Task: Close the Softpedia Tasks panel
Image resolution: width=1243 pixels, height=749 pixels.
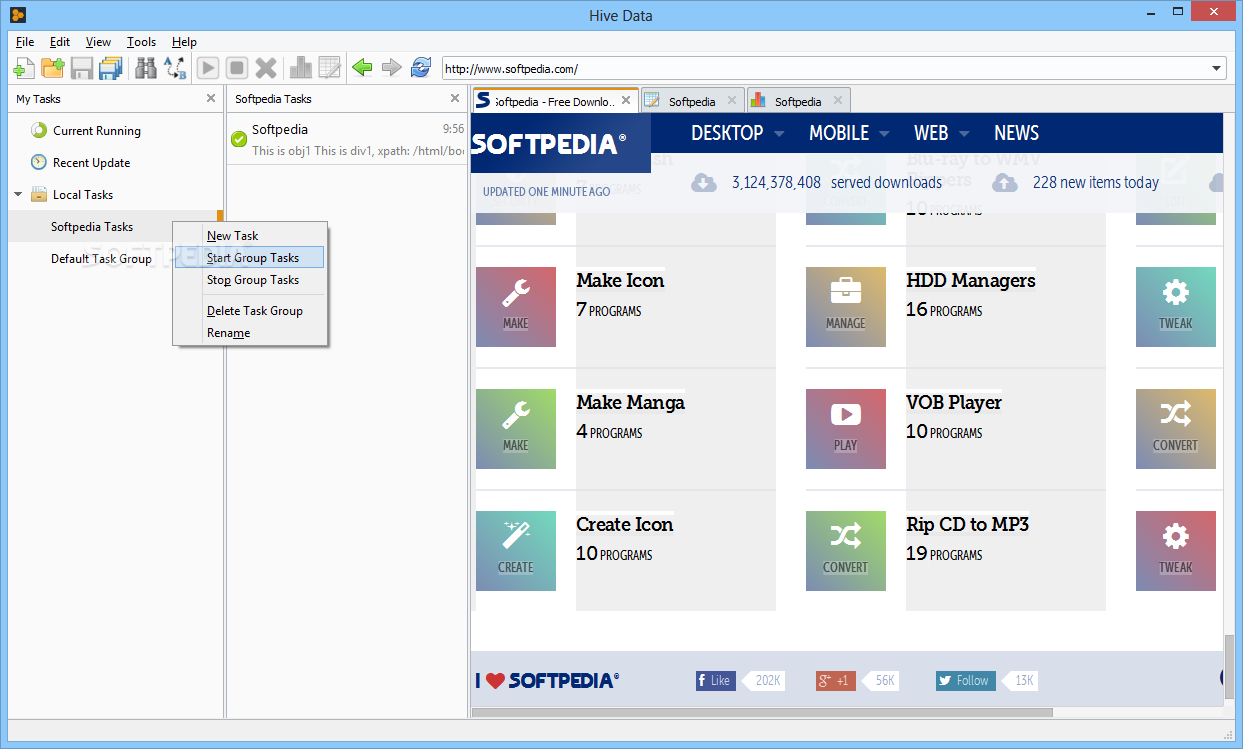Action: click(455, 98)
